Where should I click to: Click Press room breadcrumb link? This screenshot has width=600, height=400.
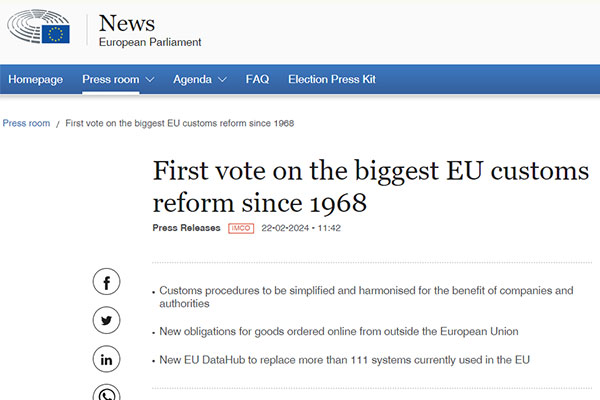click(x=26, y=123)
